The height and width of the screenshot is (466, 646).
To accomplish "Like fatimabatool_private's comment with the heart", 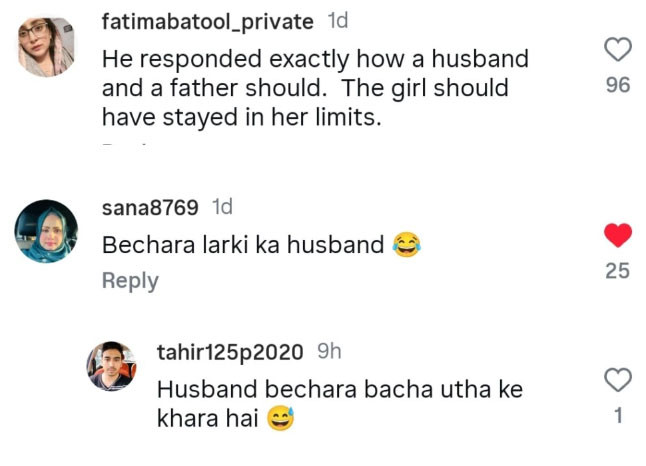I will pos(618,48).
